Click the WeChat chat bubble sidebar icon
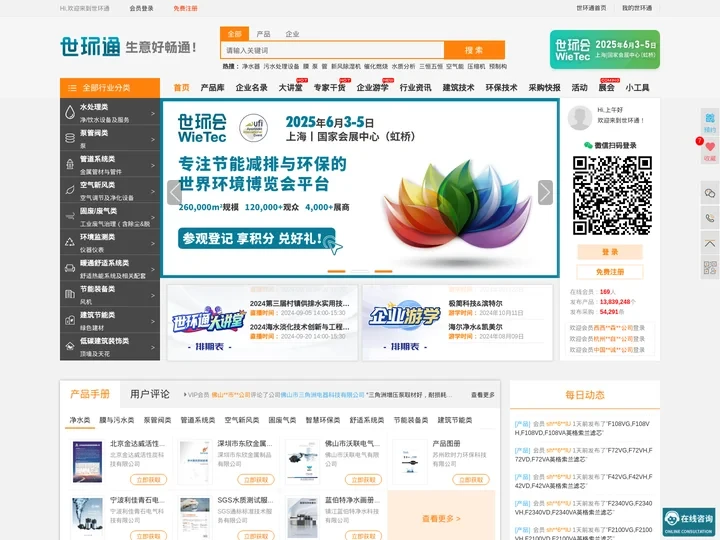The height and width of the screenshot is (540, 720). pyautogui.click(x=710, y=193)
